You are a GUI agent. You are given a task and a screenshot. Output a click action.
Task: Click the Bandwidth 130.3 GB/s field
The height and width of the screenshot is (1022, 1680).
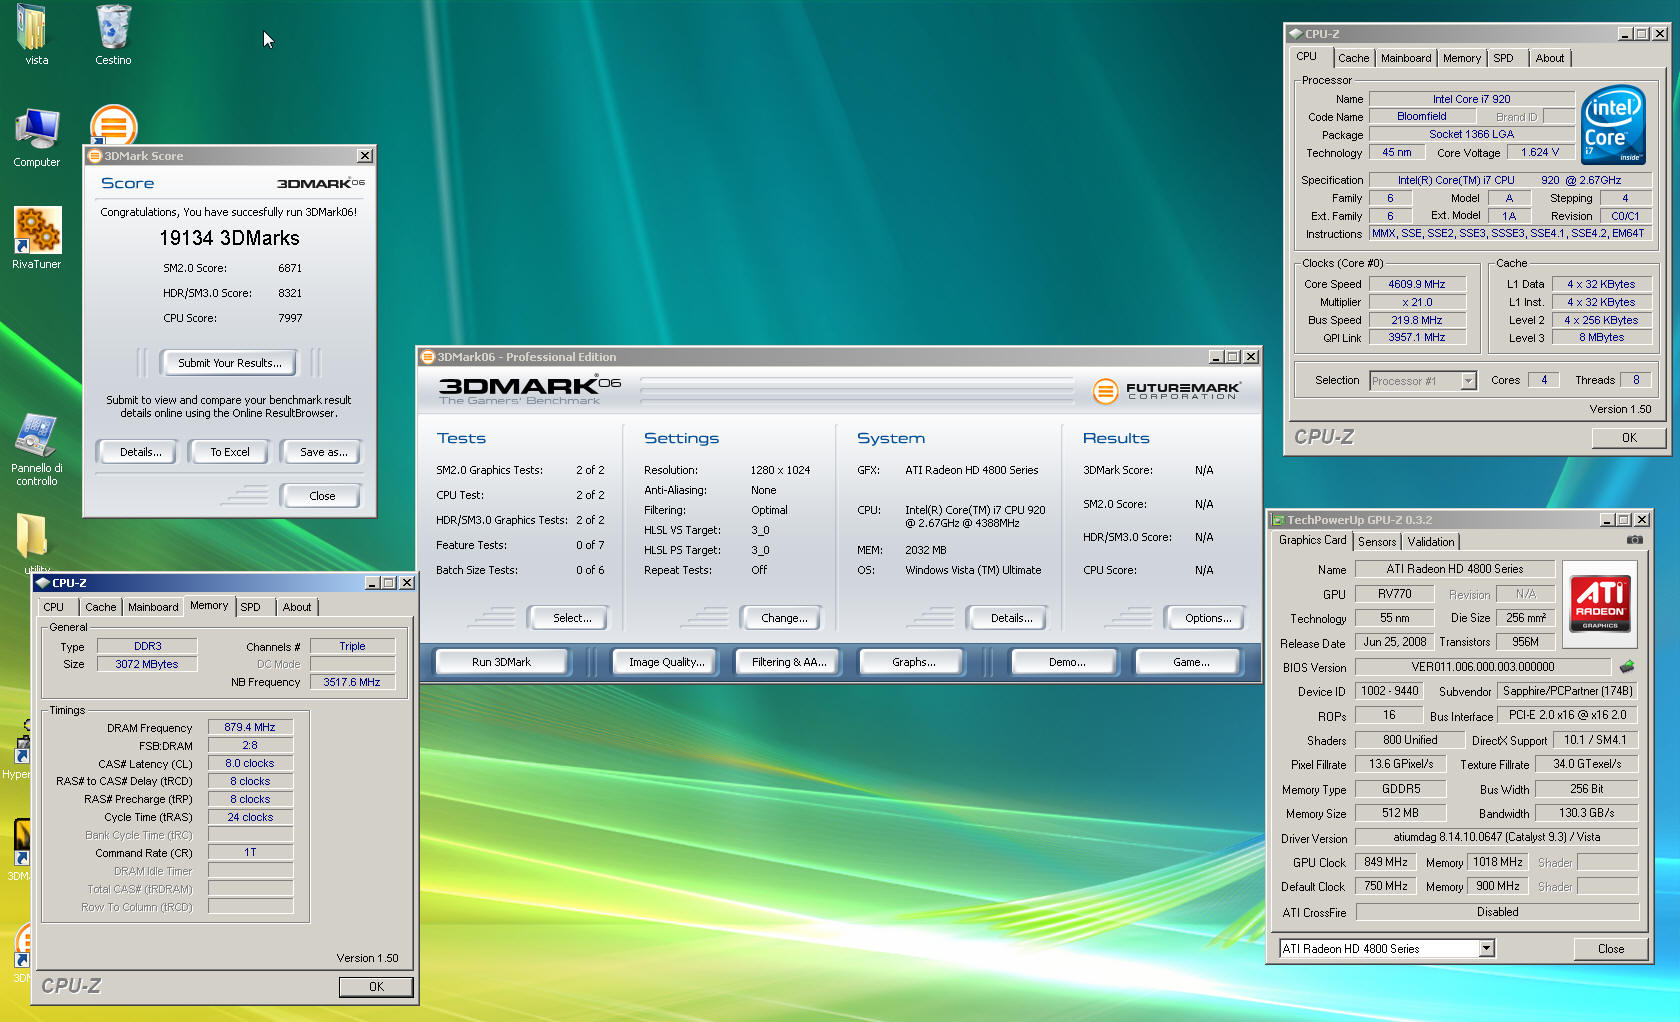pyautogui.click(x=1586, y=813)
